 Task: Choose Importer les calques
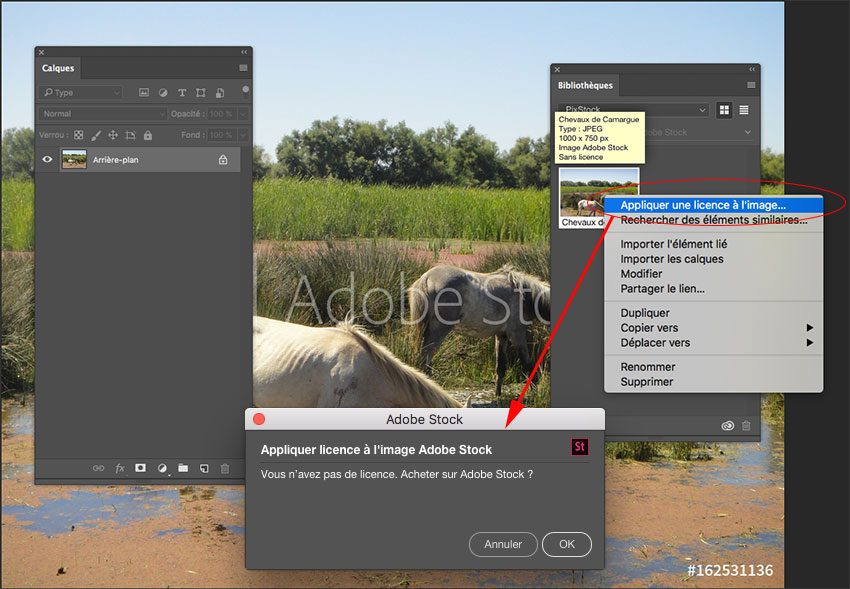click(x=713, y=259)
